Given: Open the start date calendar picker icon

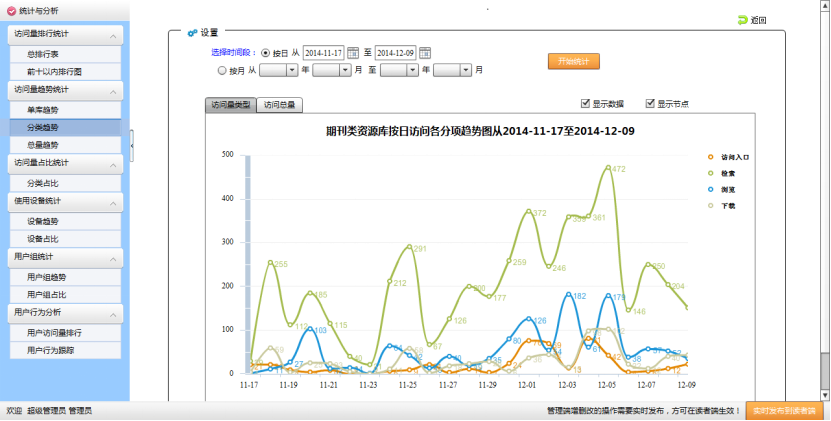Looking at the screenshot, I should (353, 52).
